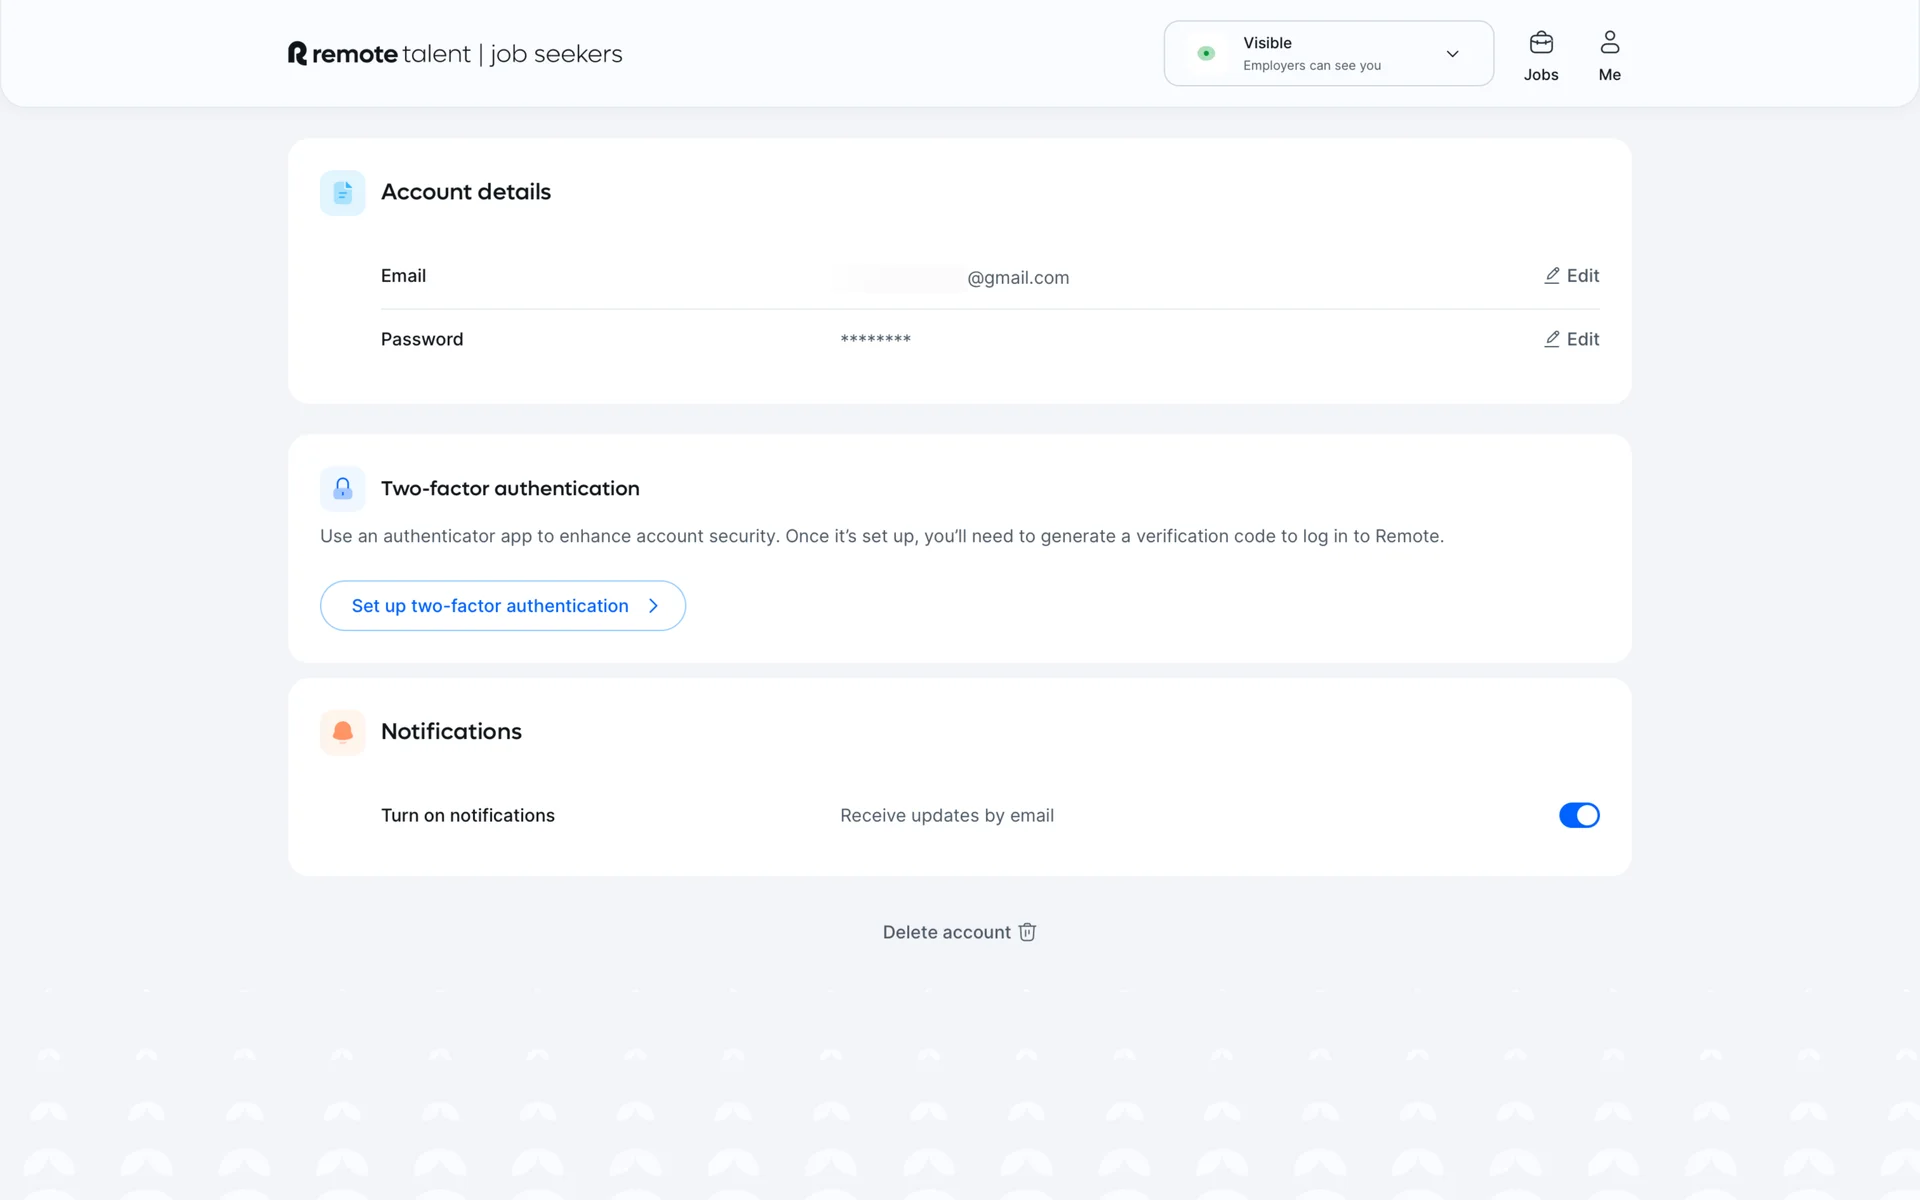Click the Delete account link
Screen dimensions: 1920x1200
[x=946, y=932]
